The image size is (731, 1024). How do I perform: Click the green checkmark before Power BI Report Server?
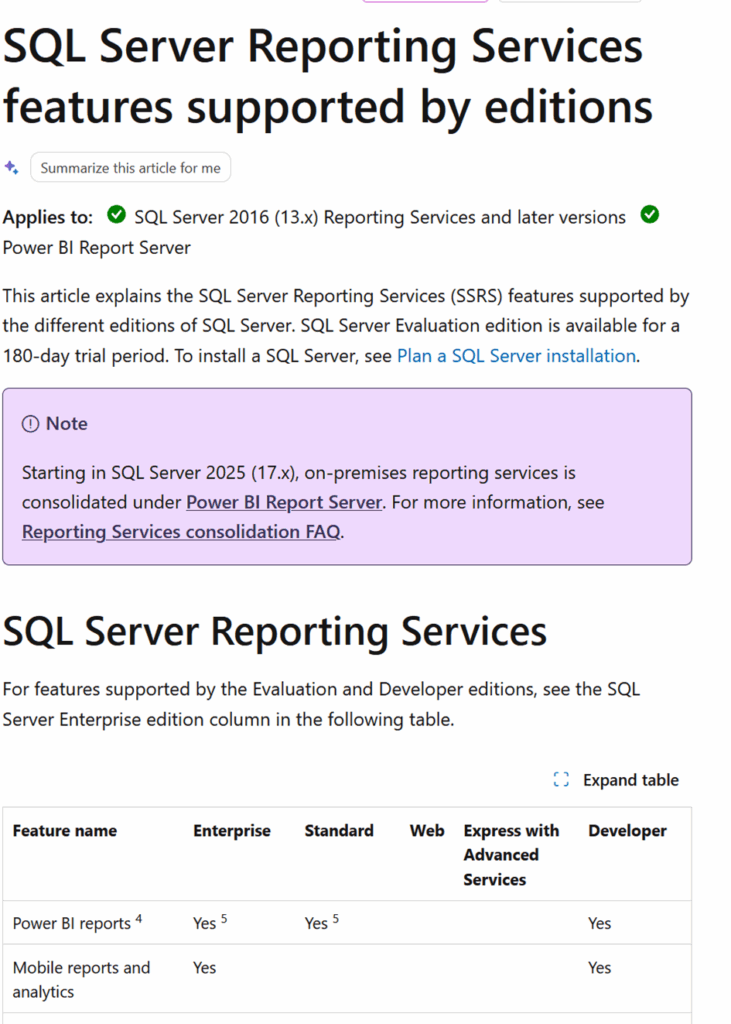coord(649,215)
